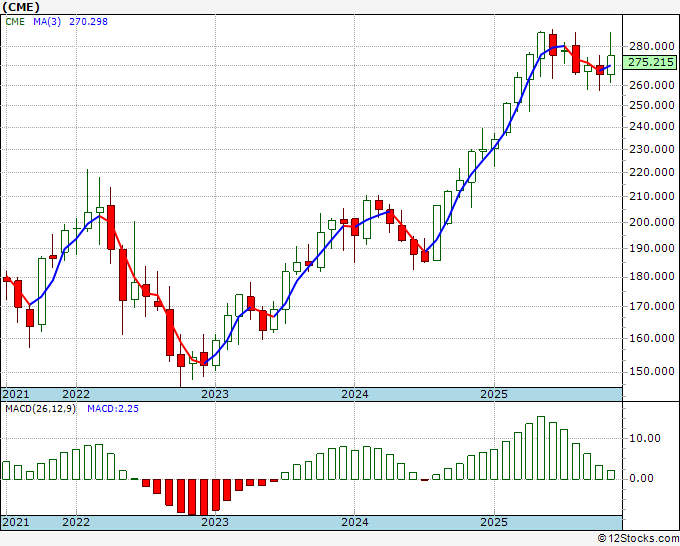
Task: Open the 12Stocks.com copyright link
Action: (638, 539)
